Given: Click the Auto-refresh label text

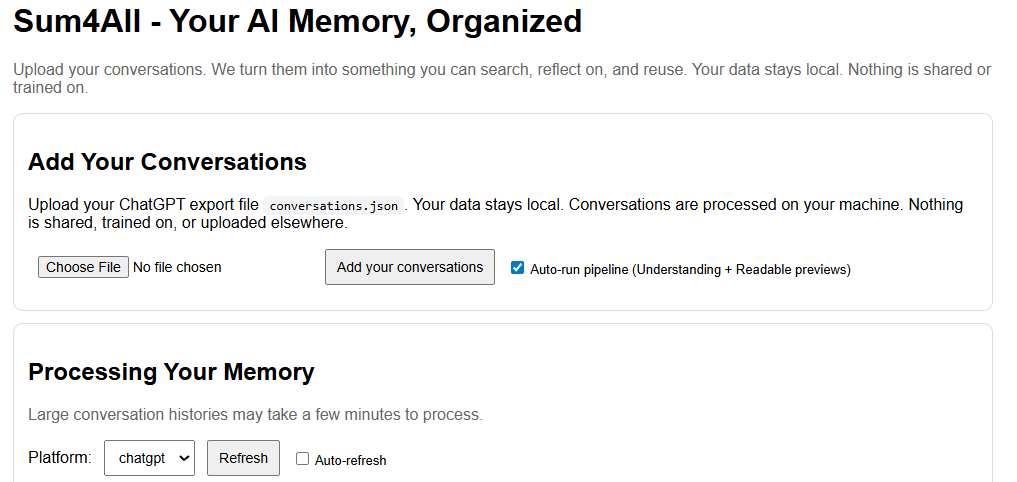Looking at the screenshot, I should [x=350, y=460].
